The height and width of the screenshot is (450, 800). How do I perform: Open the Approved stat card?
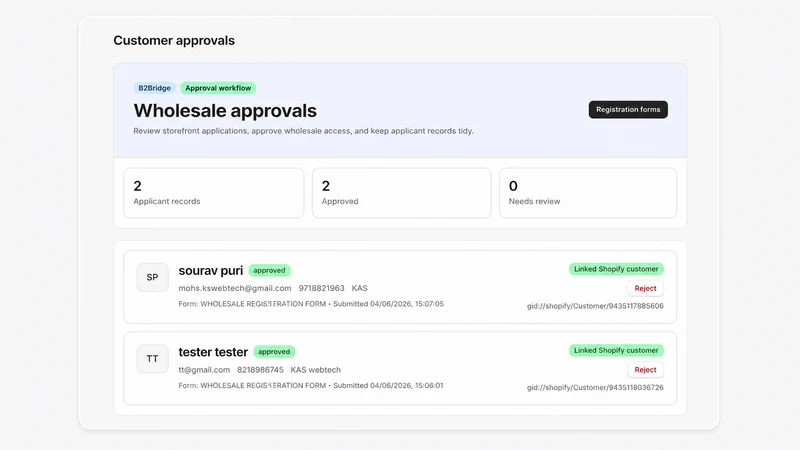coord(402,193)
